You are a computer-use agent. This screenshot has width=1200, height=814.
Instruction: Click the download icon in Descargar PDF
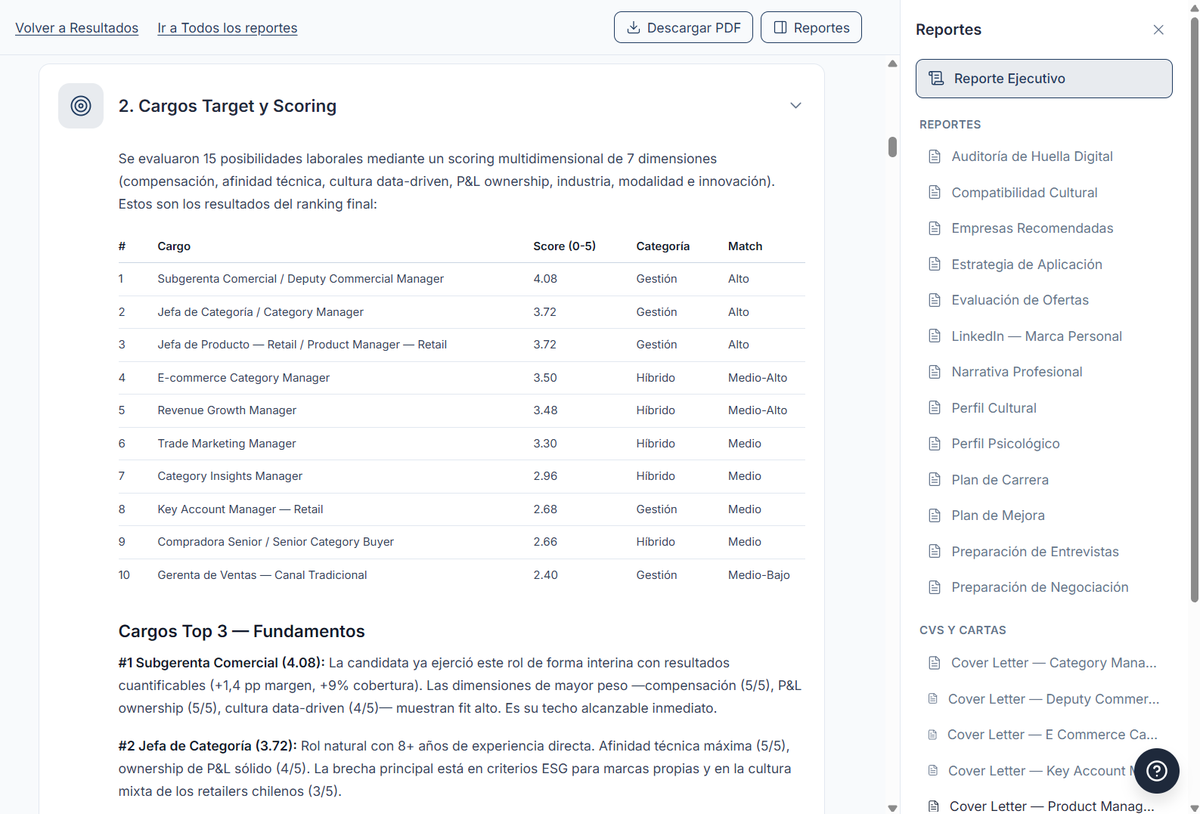click(633, 28)
